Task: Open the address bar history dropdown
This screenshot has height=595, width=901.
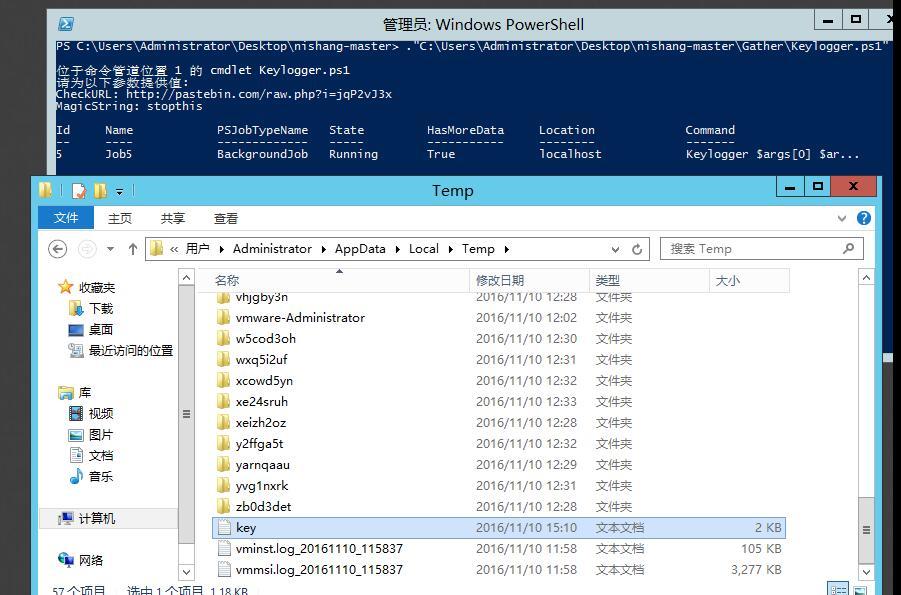Action: (615, 249)
